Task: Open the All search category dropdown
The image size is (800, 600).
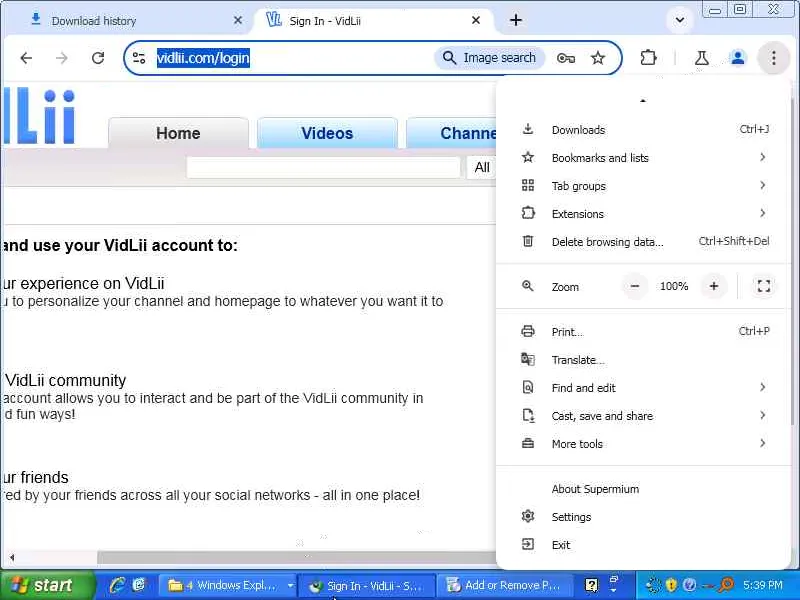Action: coord(481,167)
